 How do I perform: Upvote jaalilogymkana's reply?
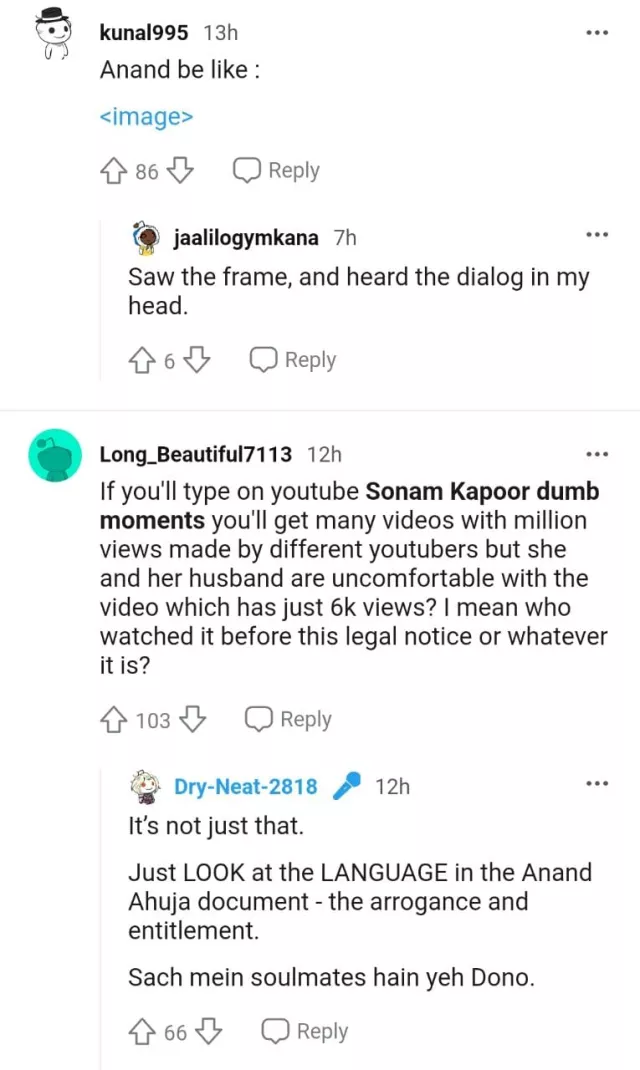coord(139,360)
